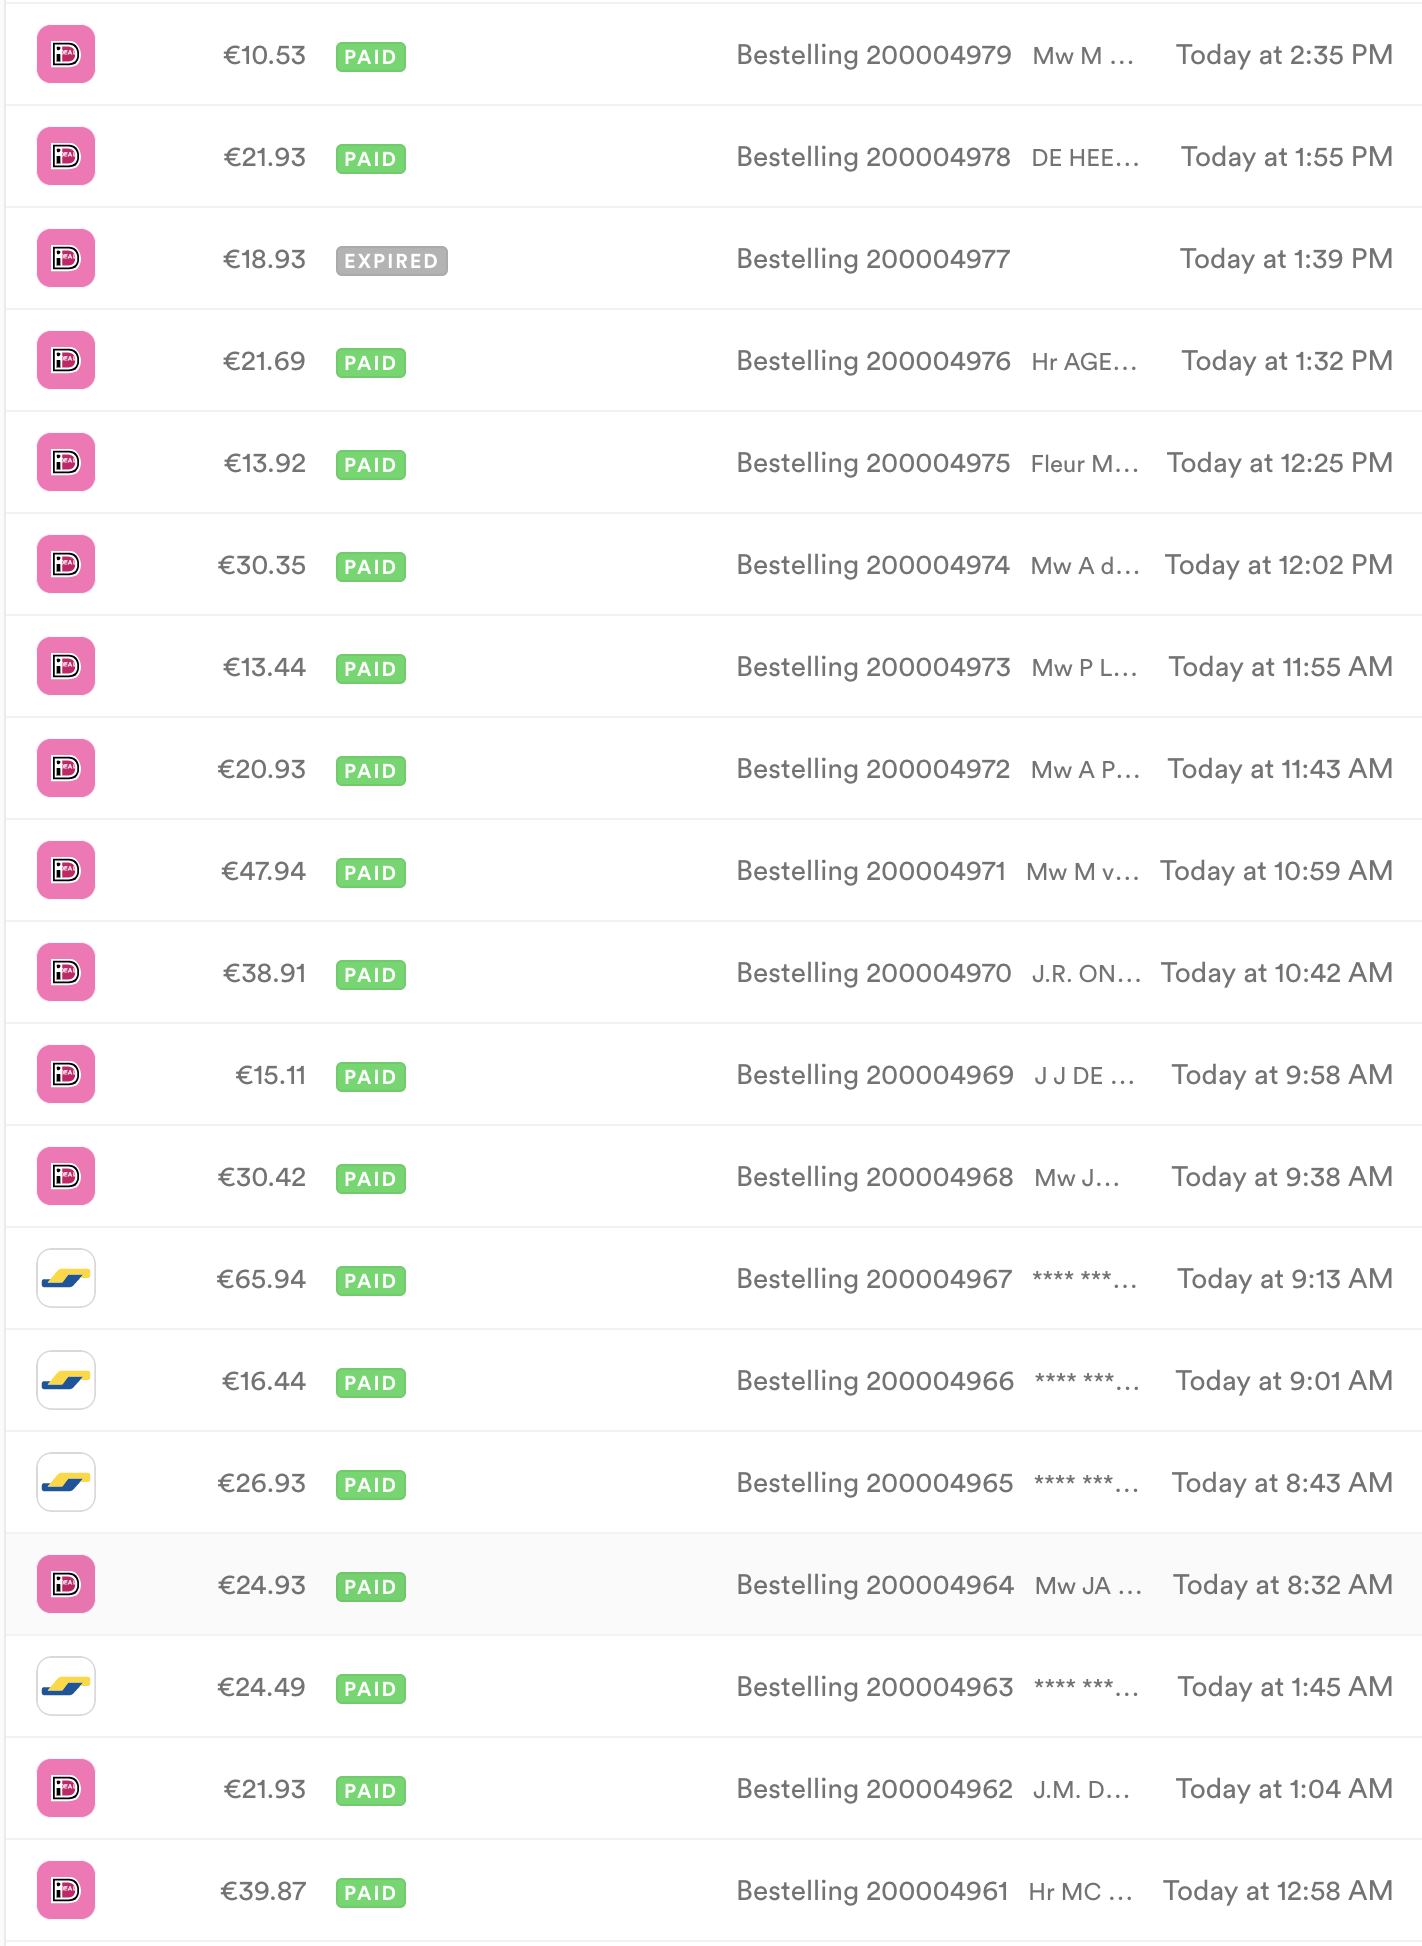Open Bestelling 200004976 payment
This screenshot has width=1422, height=1946.
coord(873,361)
